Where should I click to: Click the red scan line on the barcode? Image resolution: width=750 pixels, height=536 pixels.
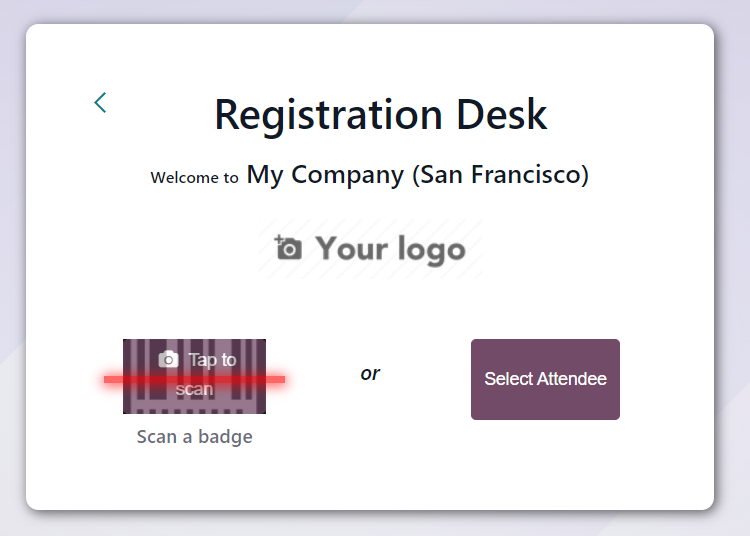pos(194,379)
